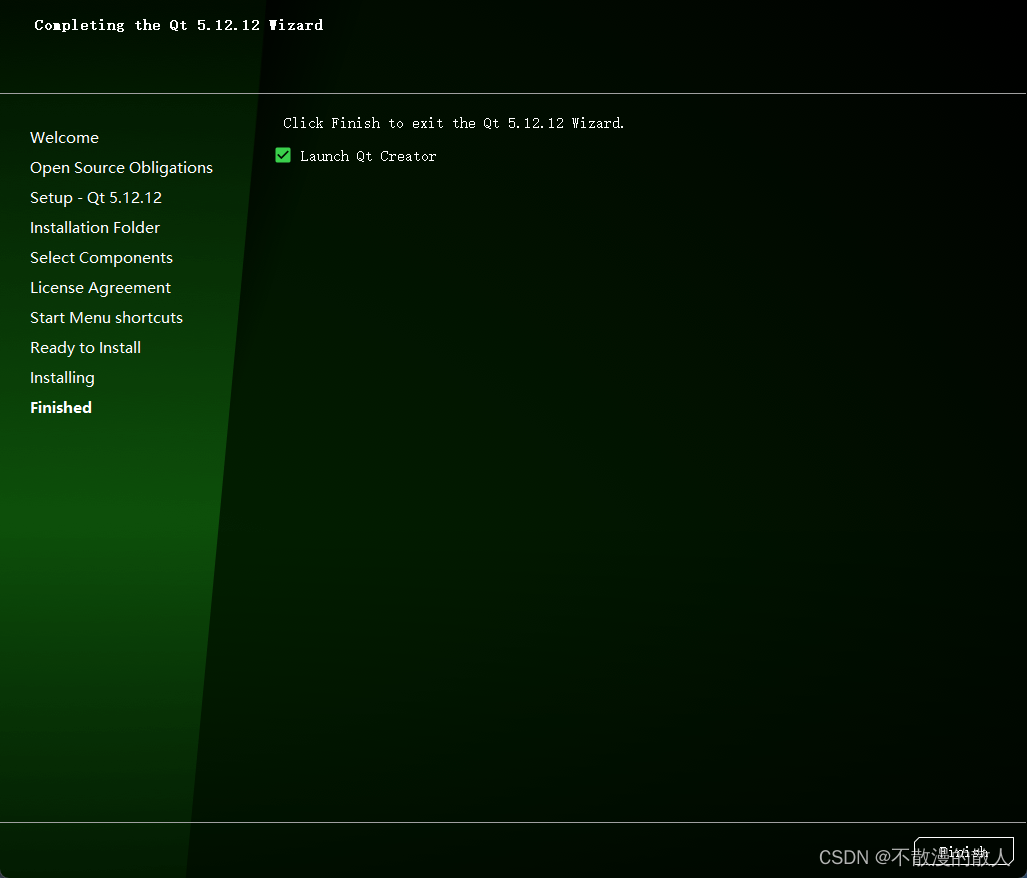Select the Ready to Install step
The image size is (1027, 878).
(x=85, y=348)
